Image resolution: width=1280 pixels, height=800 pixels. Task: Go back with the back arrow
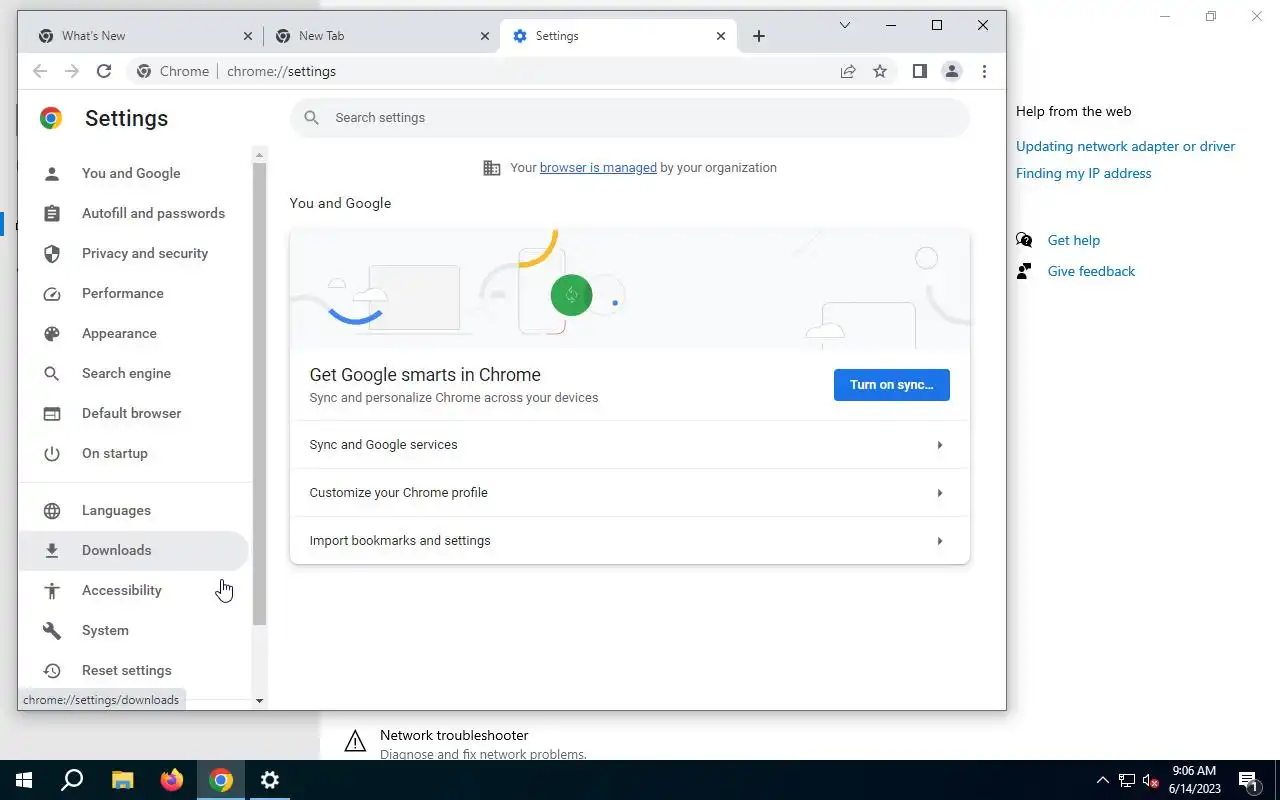(40, 71)
